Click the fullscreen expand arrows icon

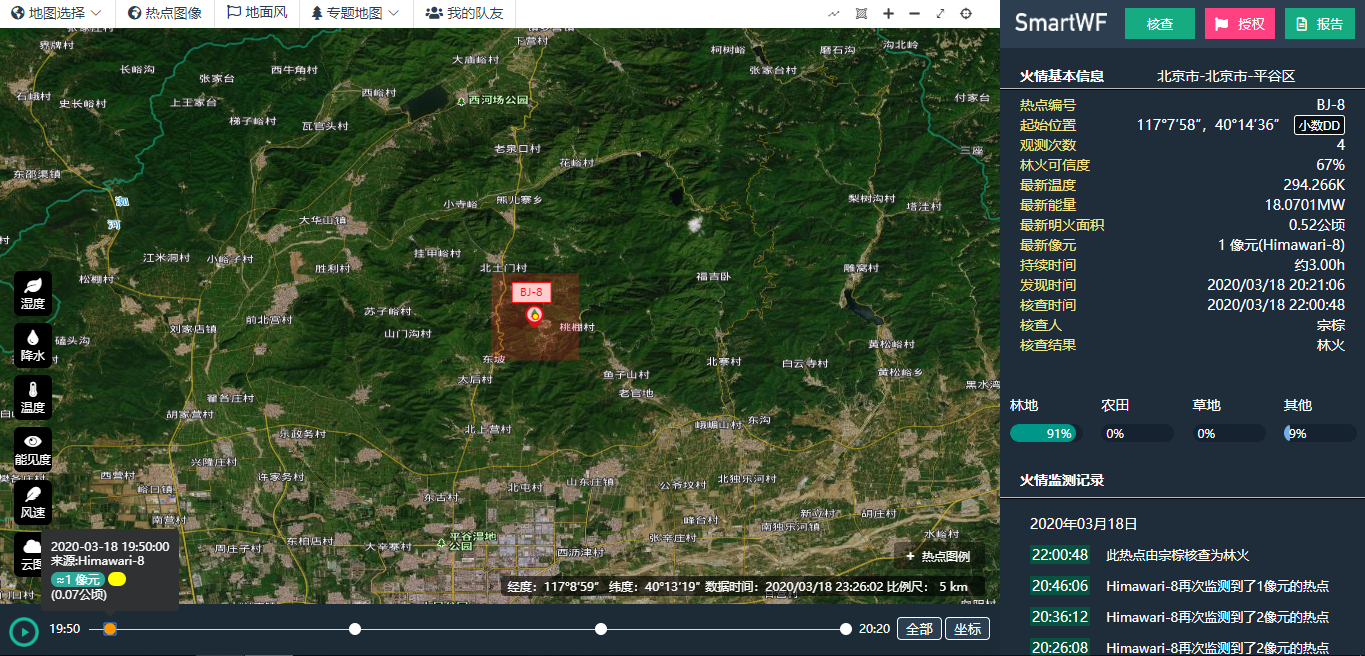(940, 14)
